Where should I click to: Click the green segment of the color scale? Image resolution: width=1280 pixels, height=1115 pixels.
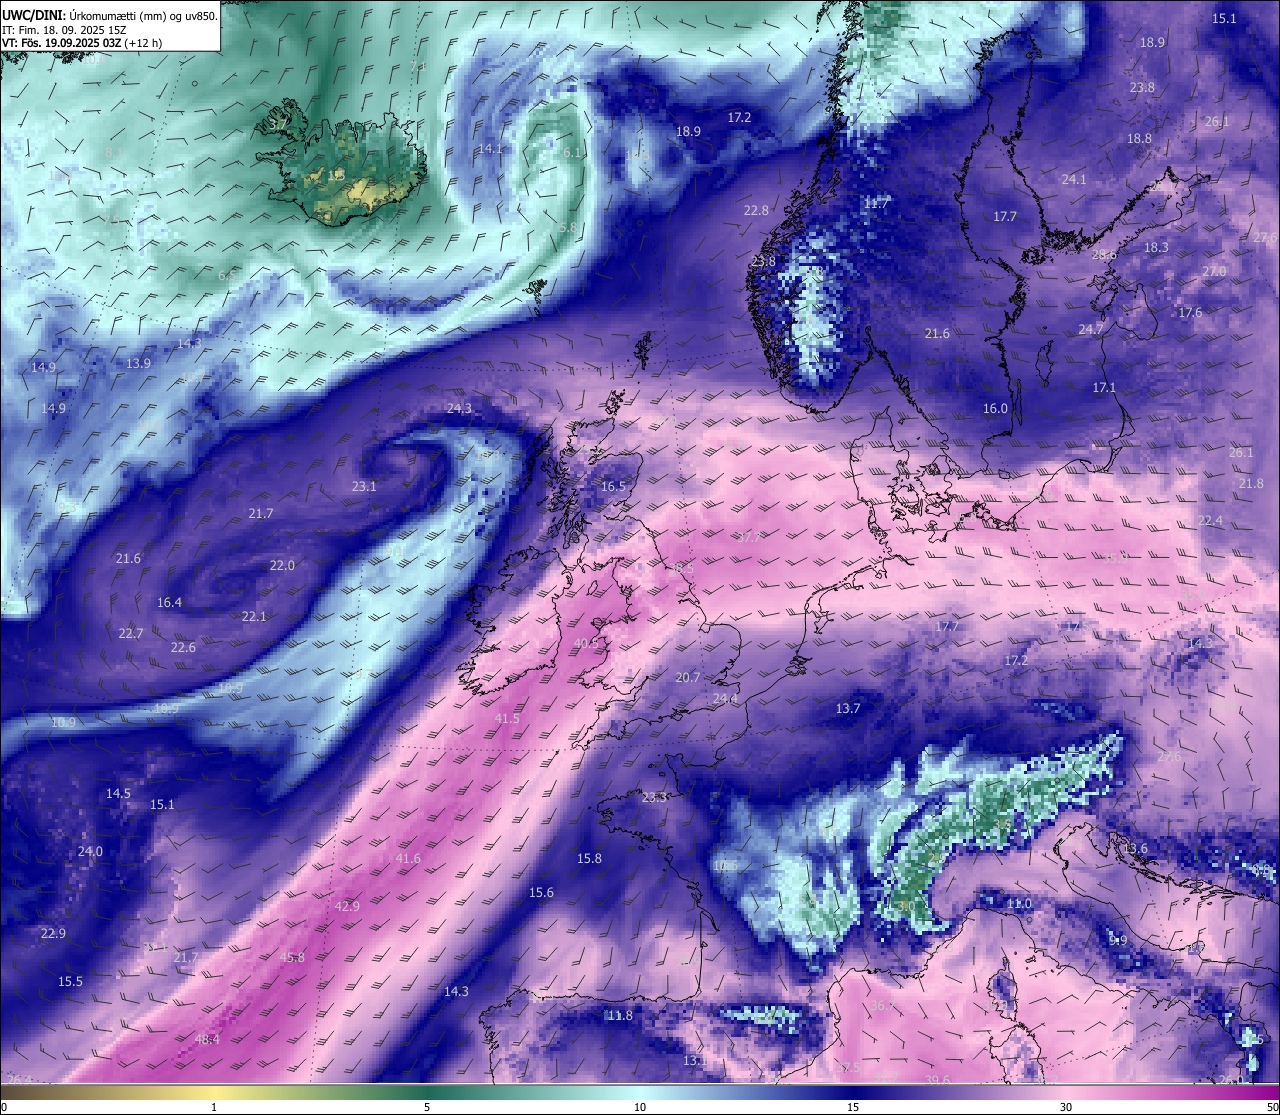click(427, 1091)
